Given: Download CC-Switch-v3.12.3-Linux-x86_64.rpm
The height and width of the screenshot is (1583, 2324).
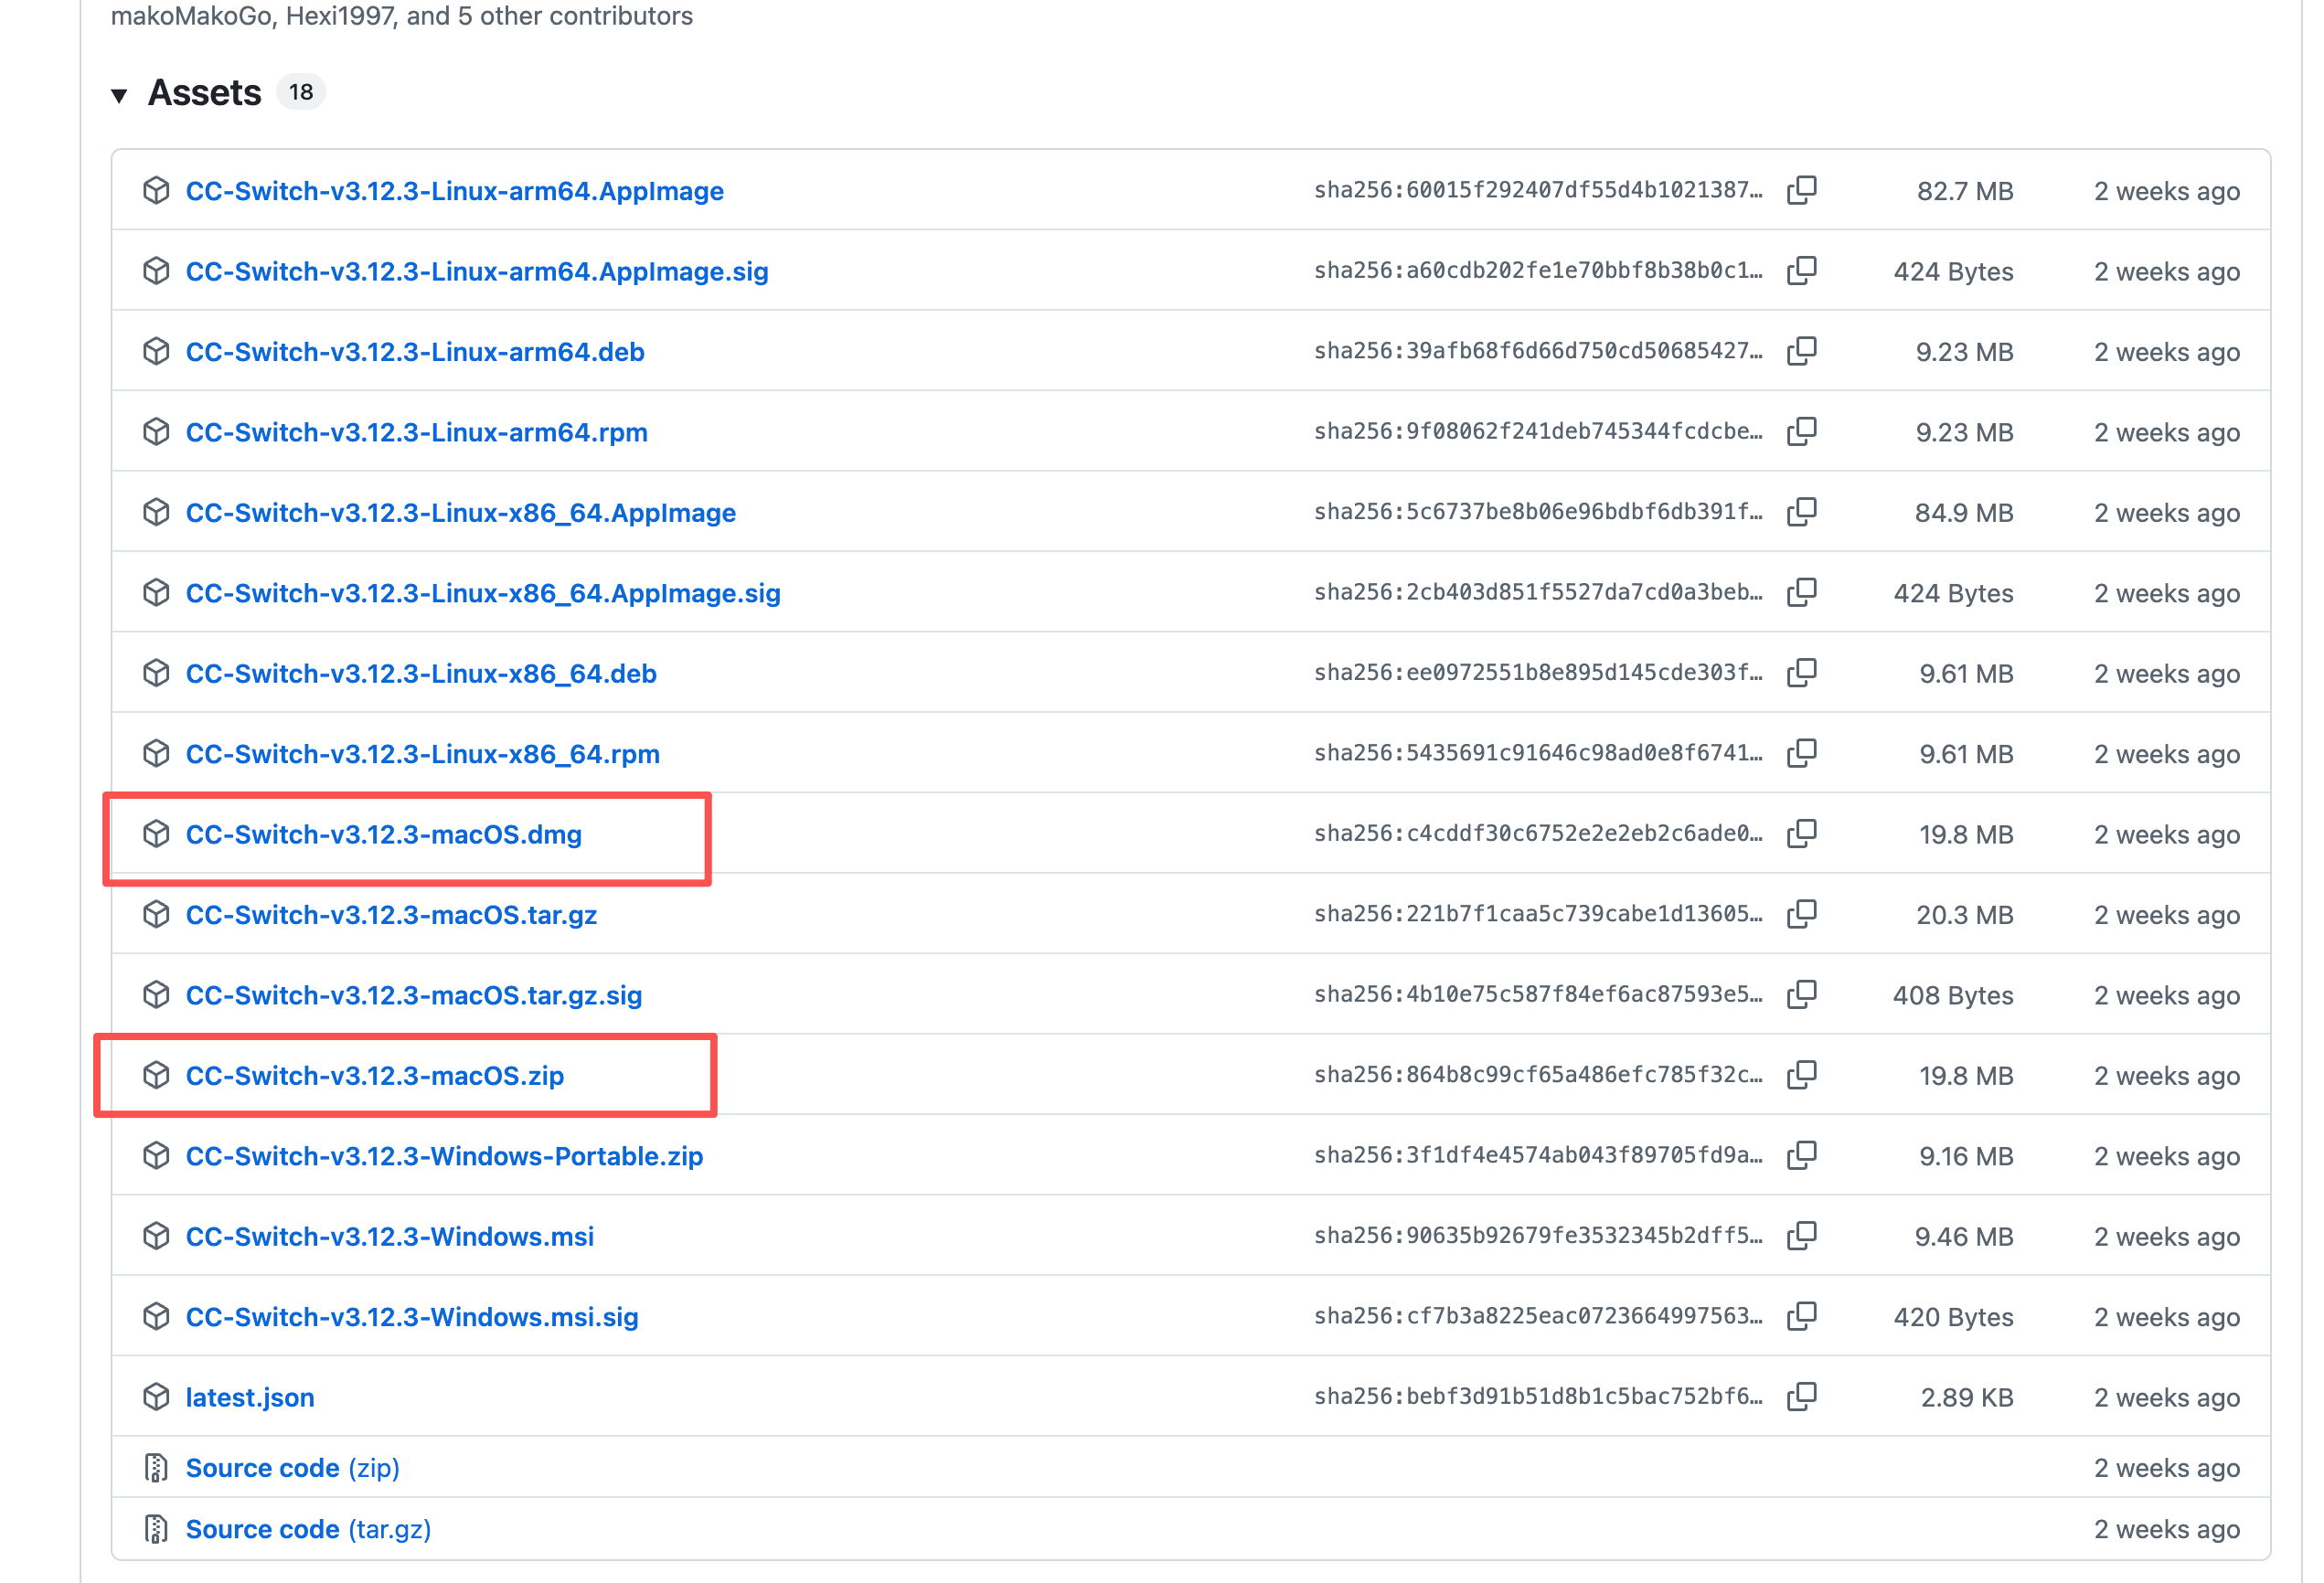Looking at the screenshot, I should point(423,754).
